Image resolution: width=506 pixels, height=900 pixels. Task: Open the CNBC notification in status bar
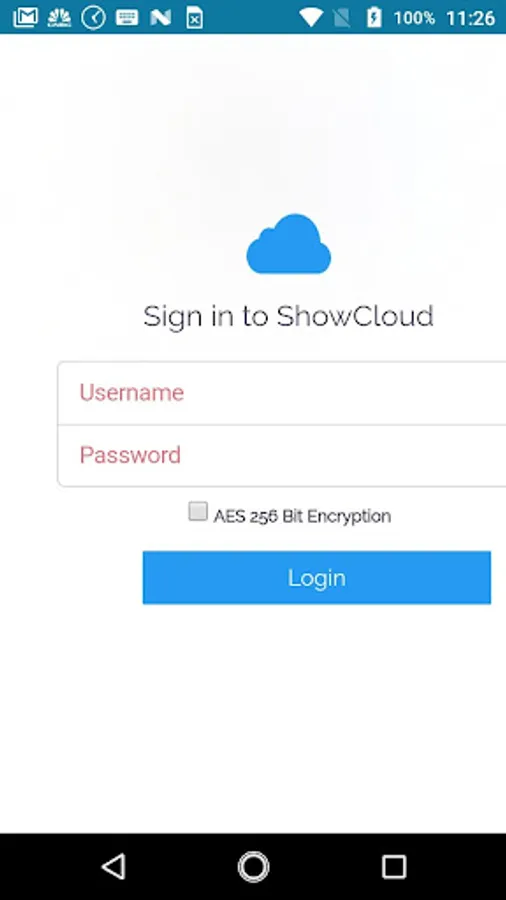(x=59, y=17)
